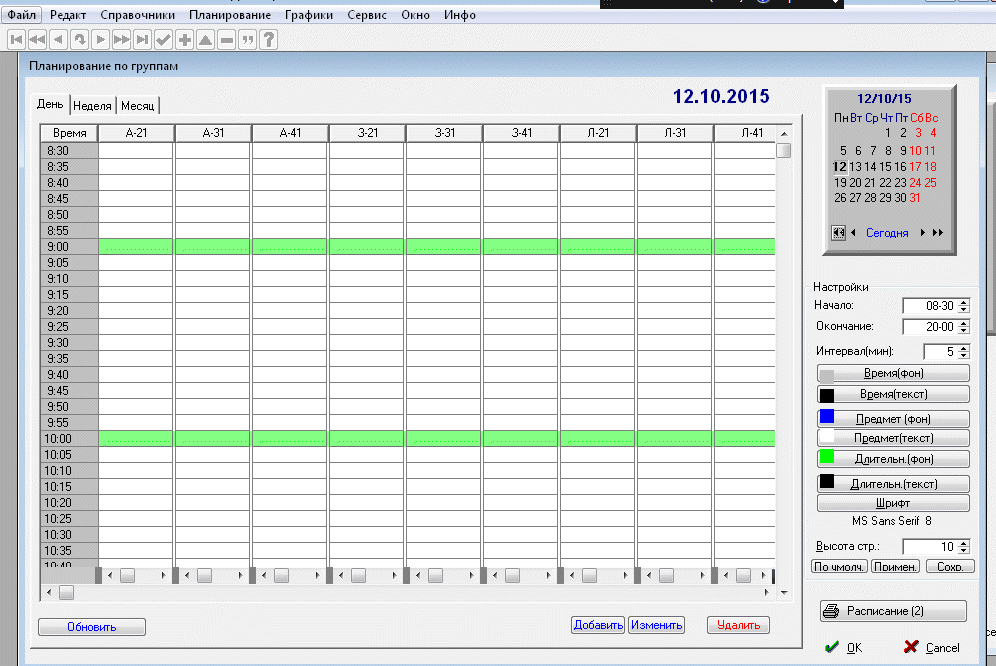Decrease the Интервал(мин) spinner value
The image size is (996, 666).
964,355
